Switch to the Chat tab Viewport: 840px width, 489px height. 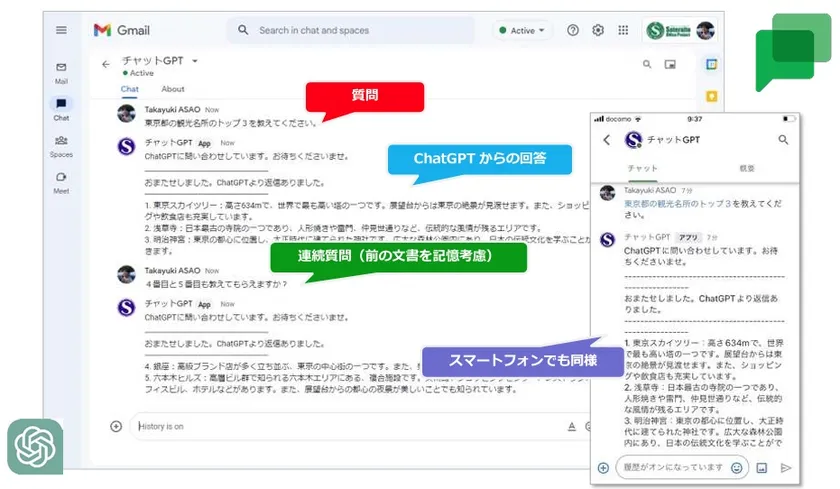coord(129,89)
